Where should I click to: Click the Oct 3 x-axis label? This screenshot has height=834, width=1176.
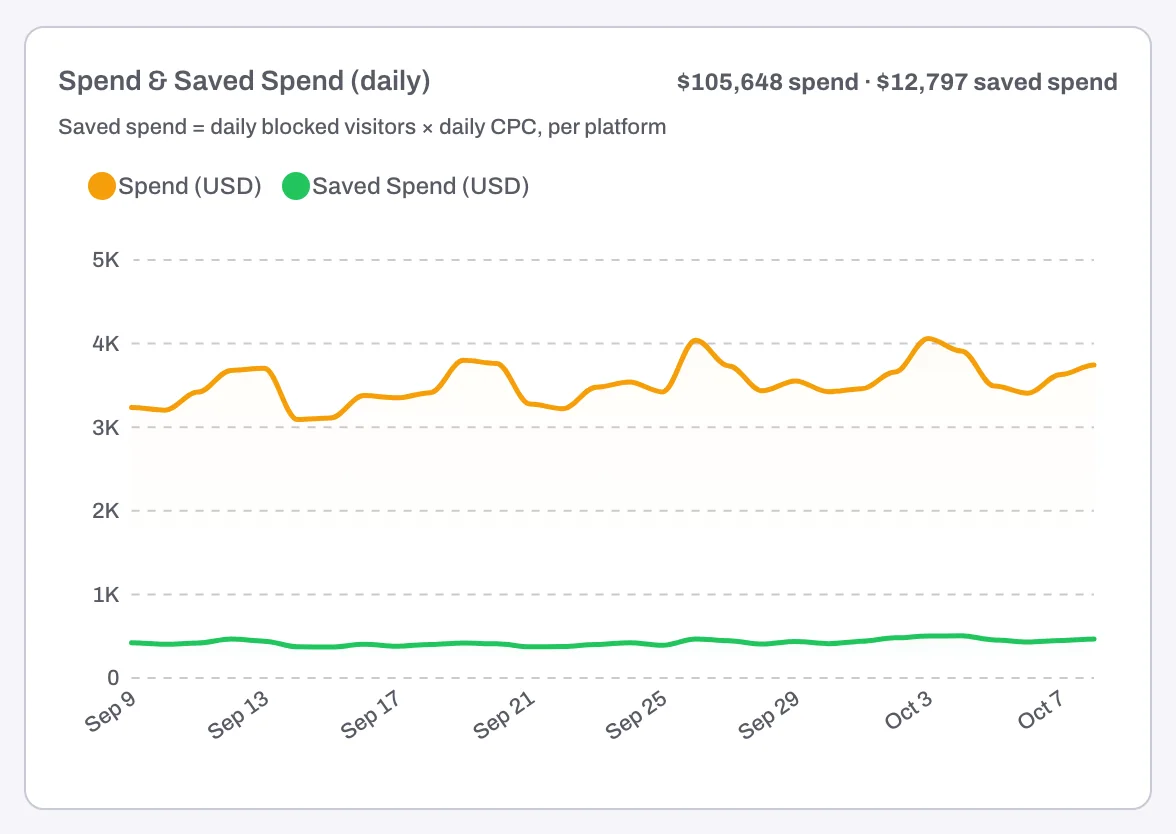point(908,710)
